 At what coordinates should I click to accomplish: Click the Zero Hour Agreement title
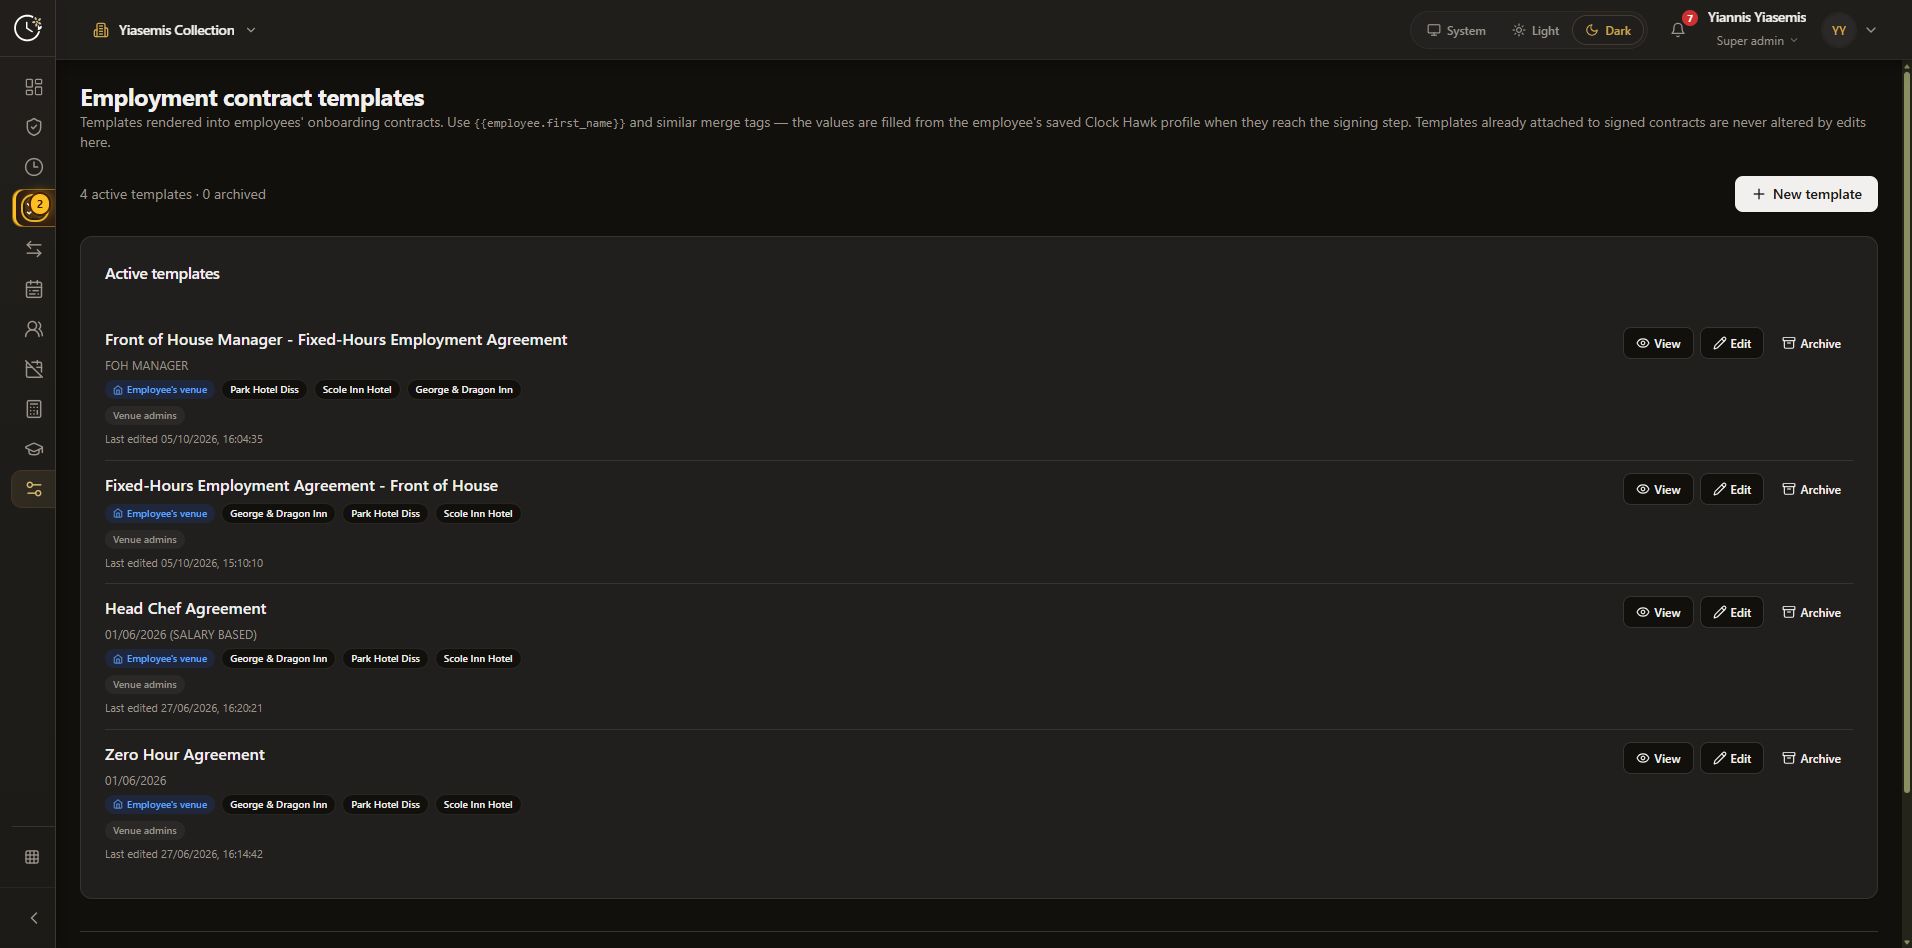coord(185,754)
